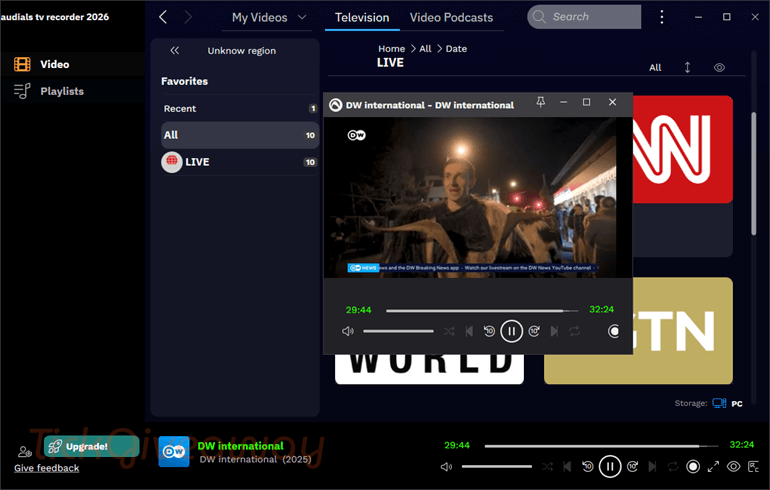Toggle shuffle in popup player
Screen dimensions: 770x490
[x=449, y=331]
